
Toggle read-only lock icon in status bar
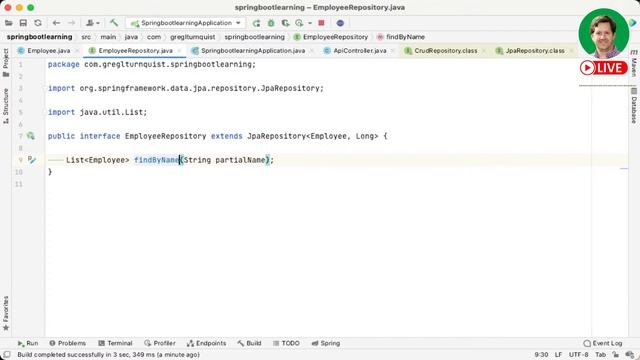point(616,355)
